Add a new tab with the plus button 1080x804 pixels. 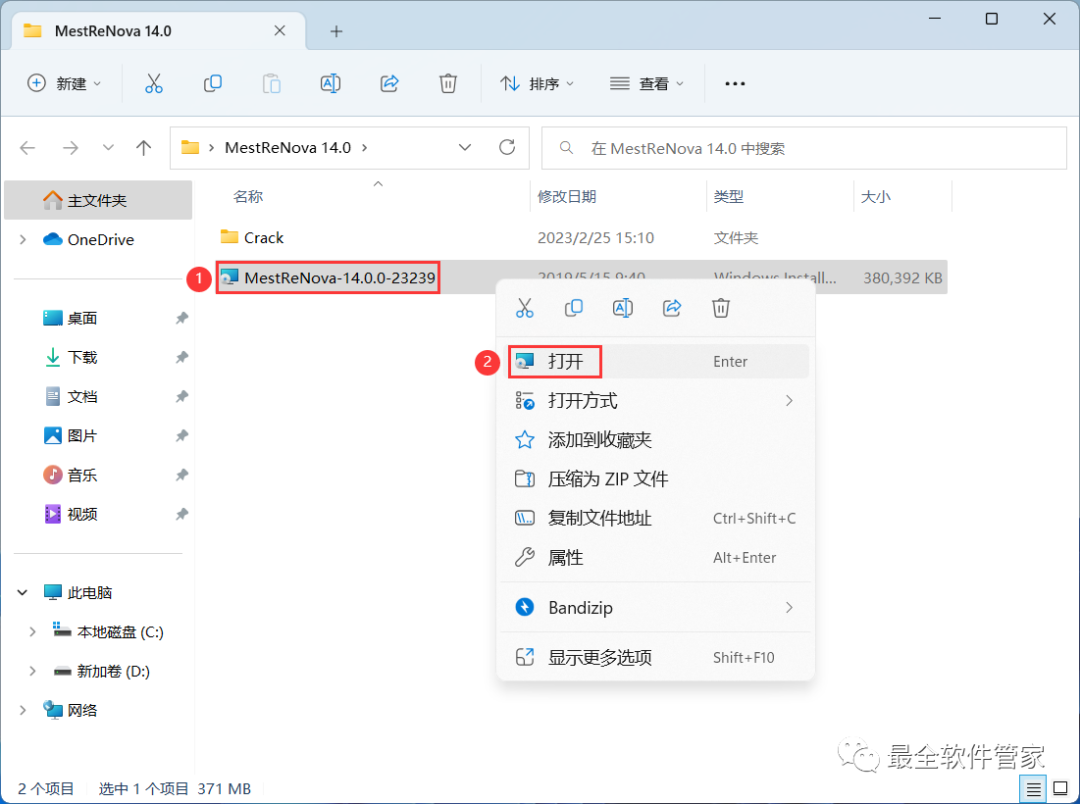(x=336, y=31)
